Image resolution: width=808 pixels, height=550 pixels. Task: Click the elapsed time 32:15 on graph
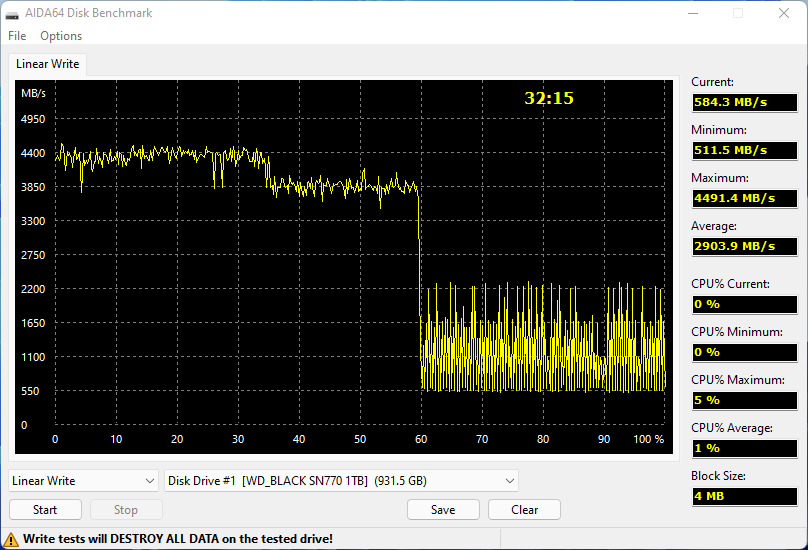pos(549,98)
